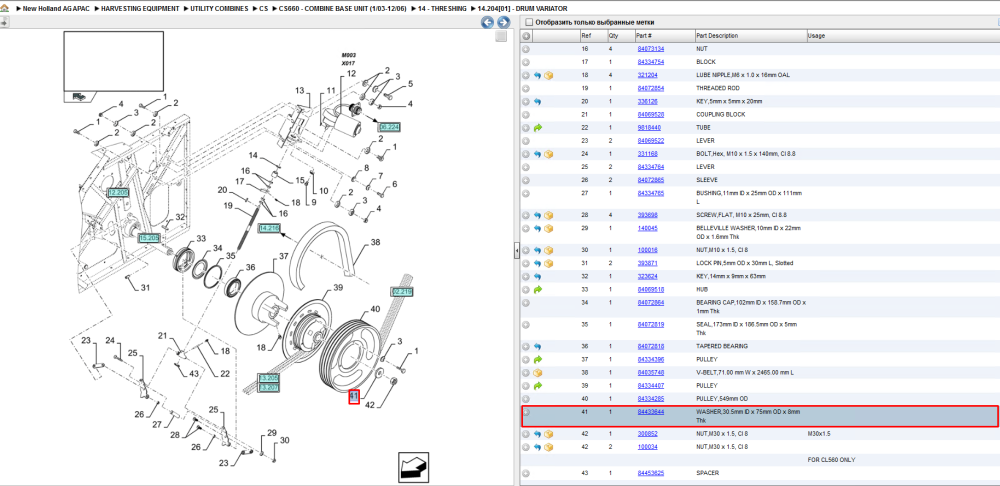Open part number link 84035748
Viewport: 1000px width, 486px height.
pos(651,372)
